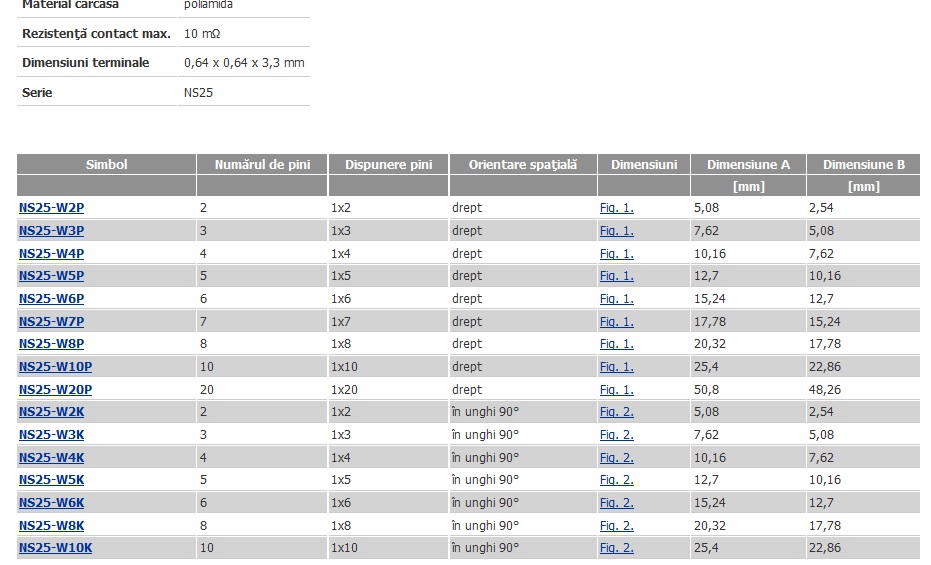Open the NS25-W3P product link

pos(51,230)
